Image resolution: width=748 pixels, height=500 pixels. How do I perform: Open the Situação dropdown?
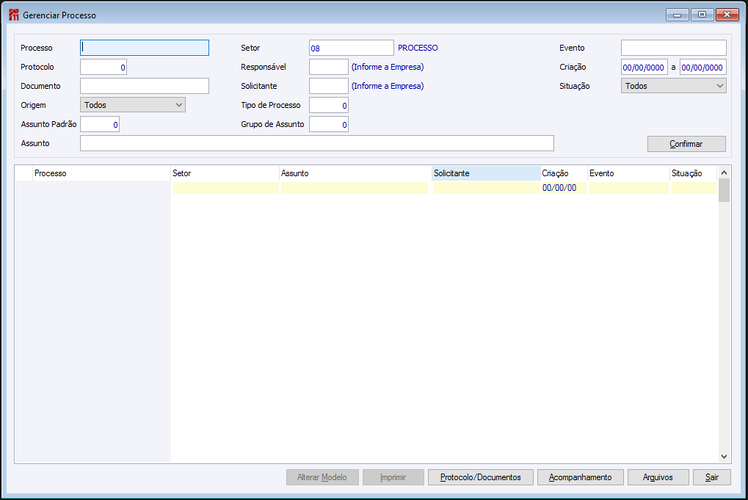[x=674, y=86]
